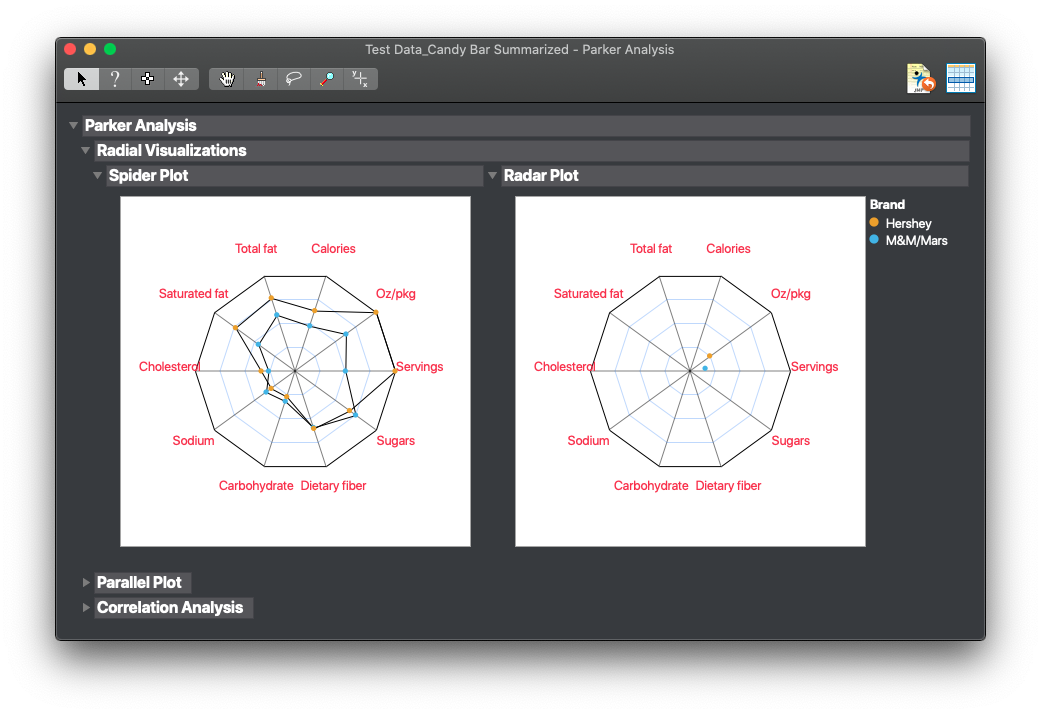
Task: Select the grabber hand tool
Action: pyautogui.click(x=227, y=79)
